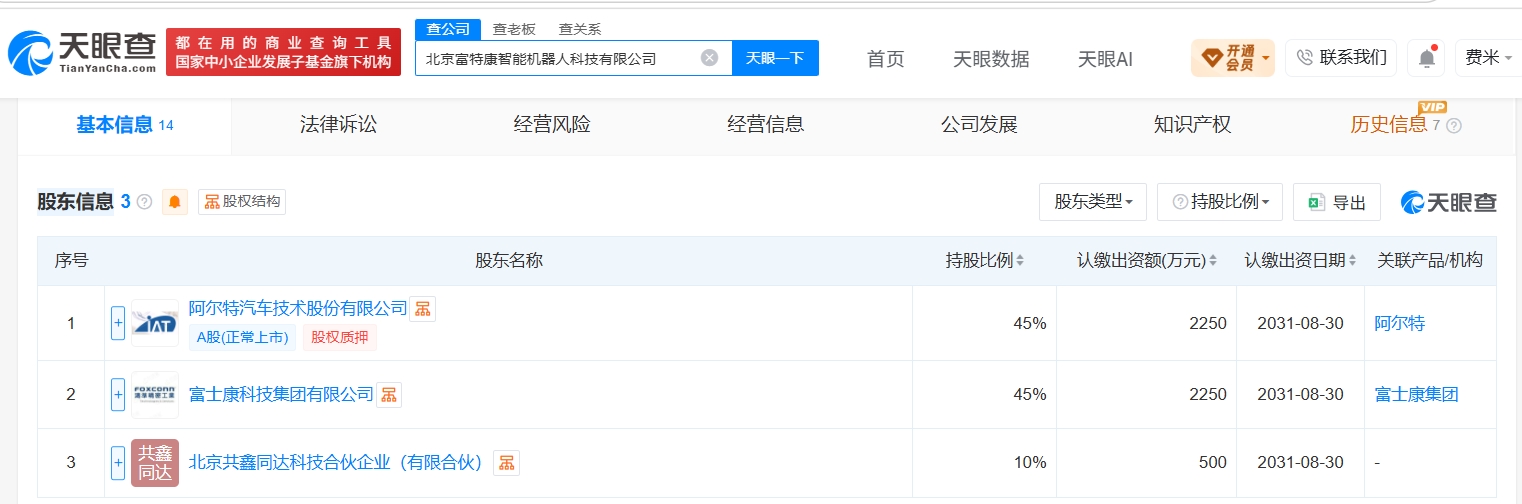Switch to the 公司发展 tab
The height and width of the screenshot is (504, 1522).
979,125
